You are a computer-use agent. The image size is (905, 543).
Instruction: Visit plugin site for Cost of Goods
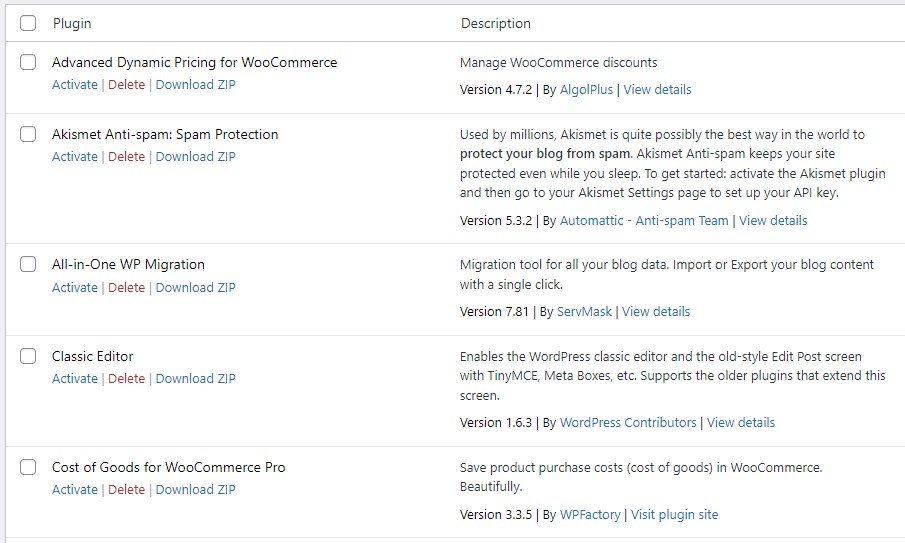tap(674, 515)
